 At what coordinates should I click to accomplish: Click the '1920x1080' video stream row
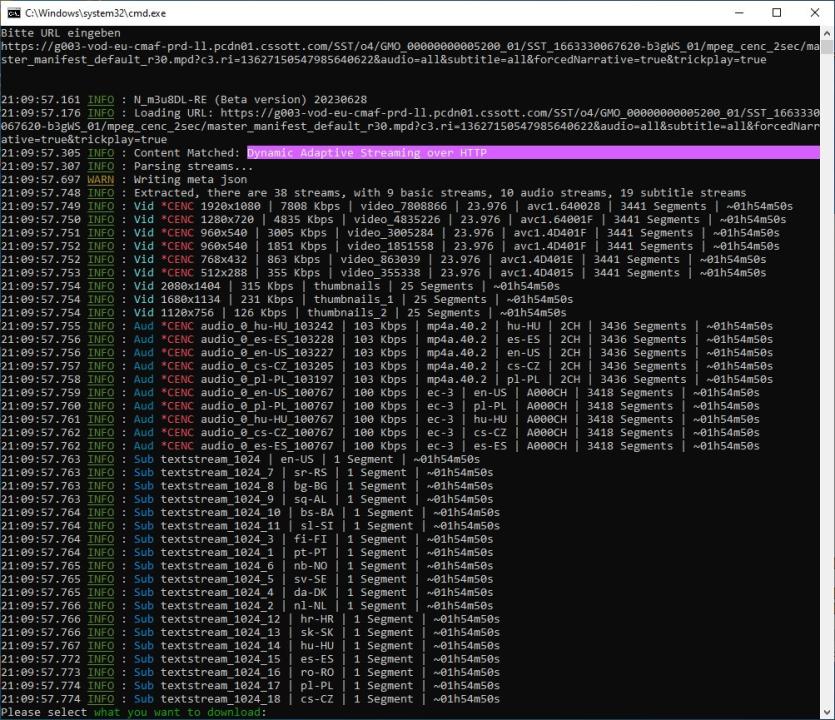click(x=397, y=206)
